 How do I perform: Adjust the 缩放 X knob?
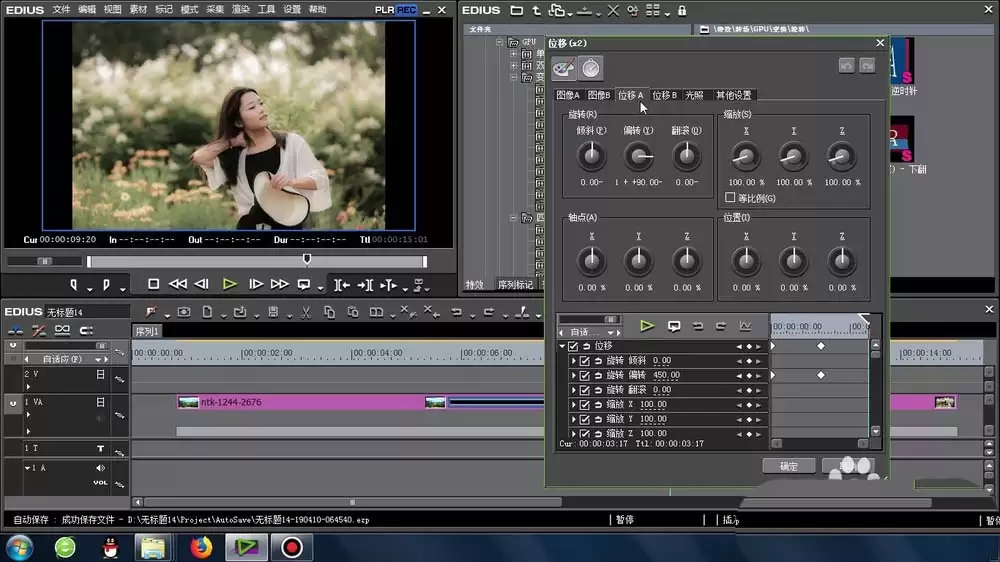745,156
